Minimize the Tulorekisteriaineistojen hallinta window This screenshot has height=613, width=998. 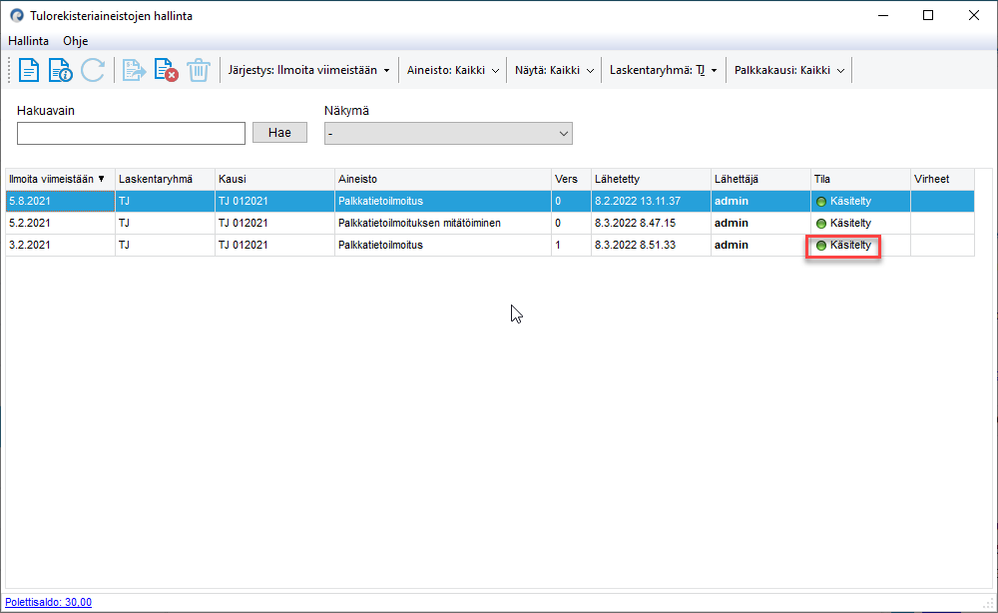pos(883,15)
